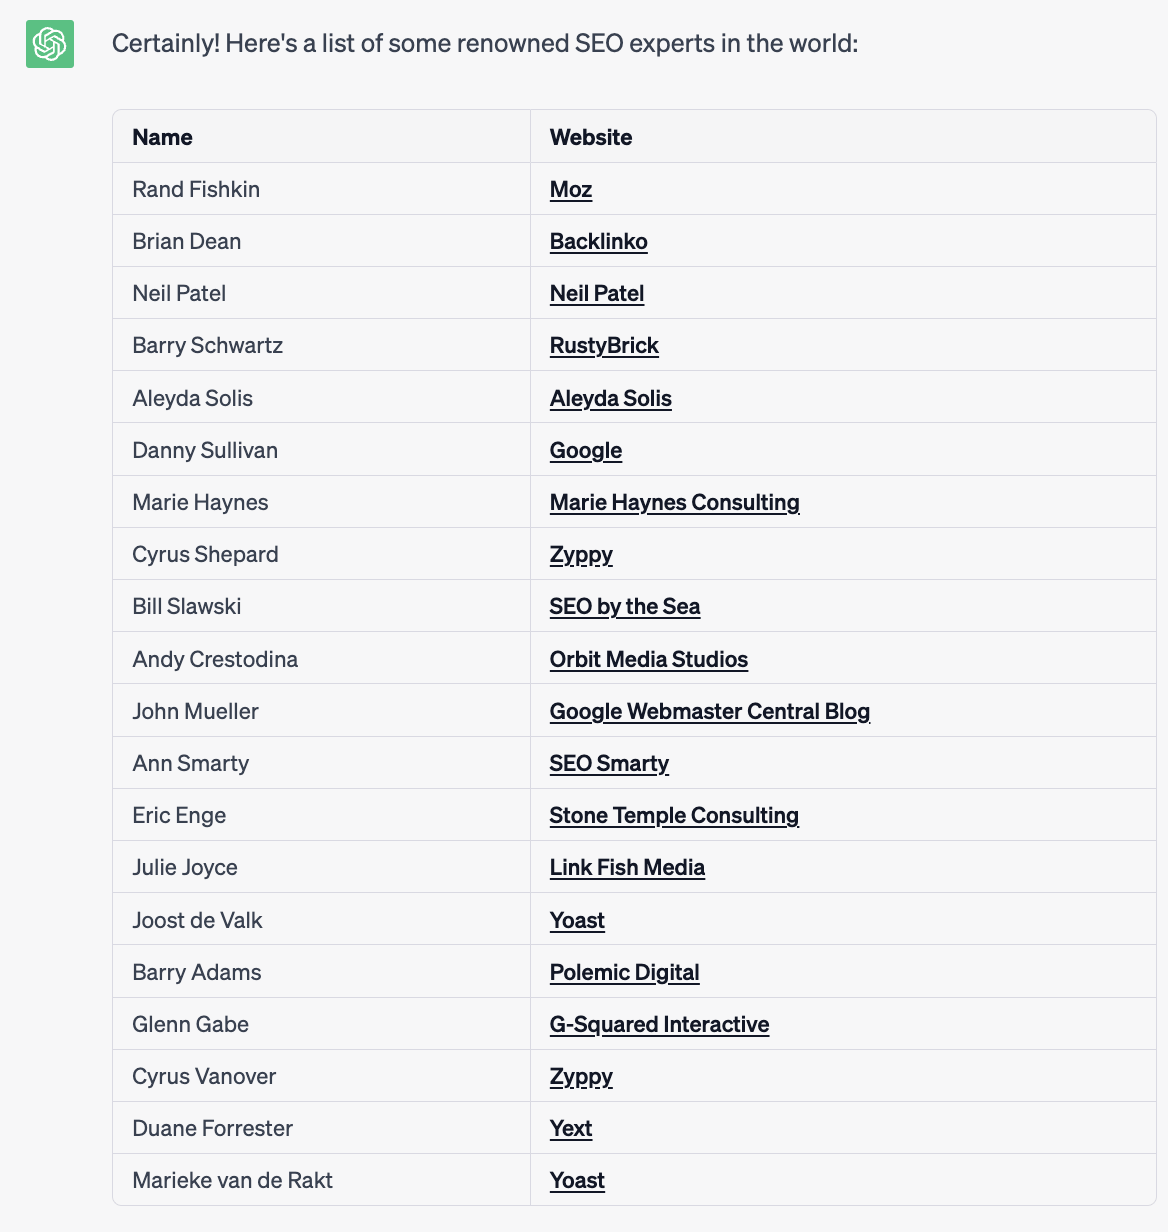Image resolution: width=1168 pixels, height=1232 pixels.
Task: Select the Name column header
Action: (162, 137)
